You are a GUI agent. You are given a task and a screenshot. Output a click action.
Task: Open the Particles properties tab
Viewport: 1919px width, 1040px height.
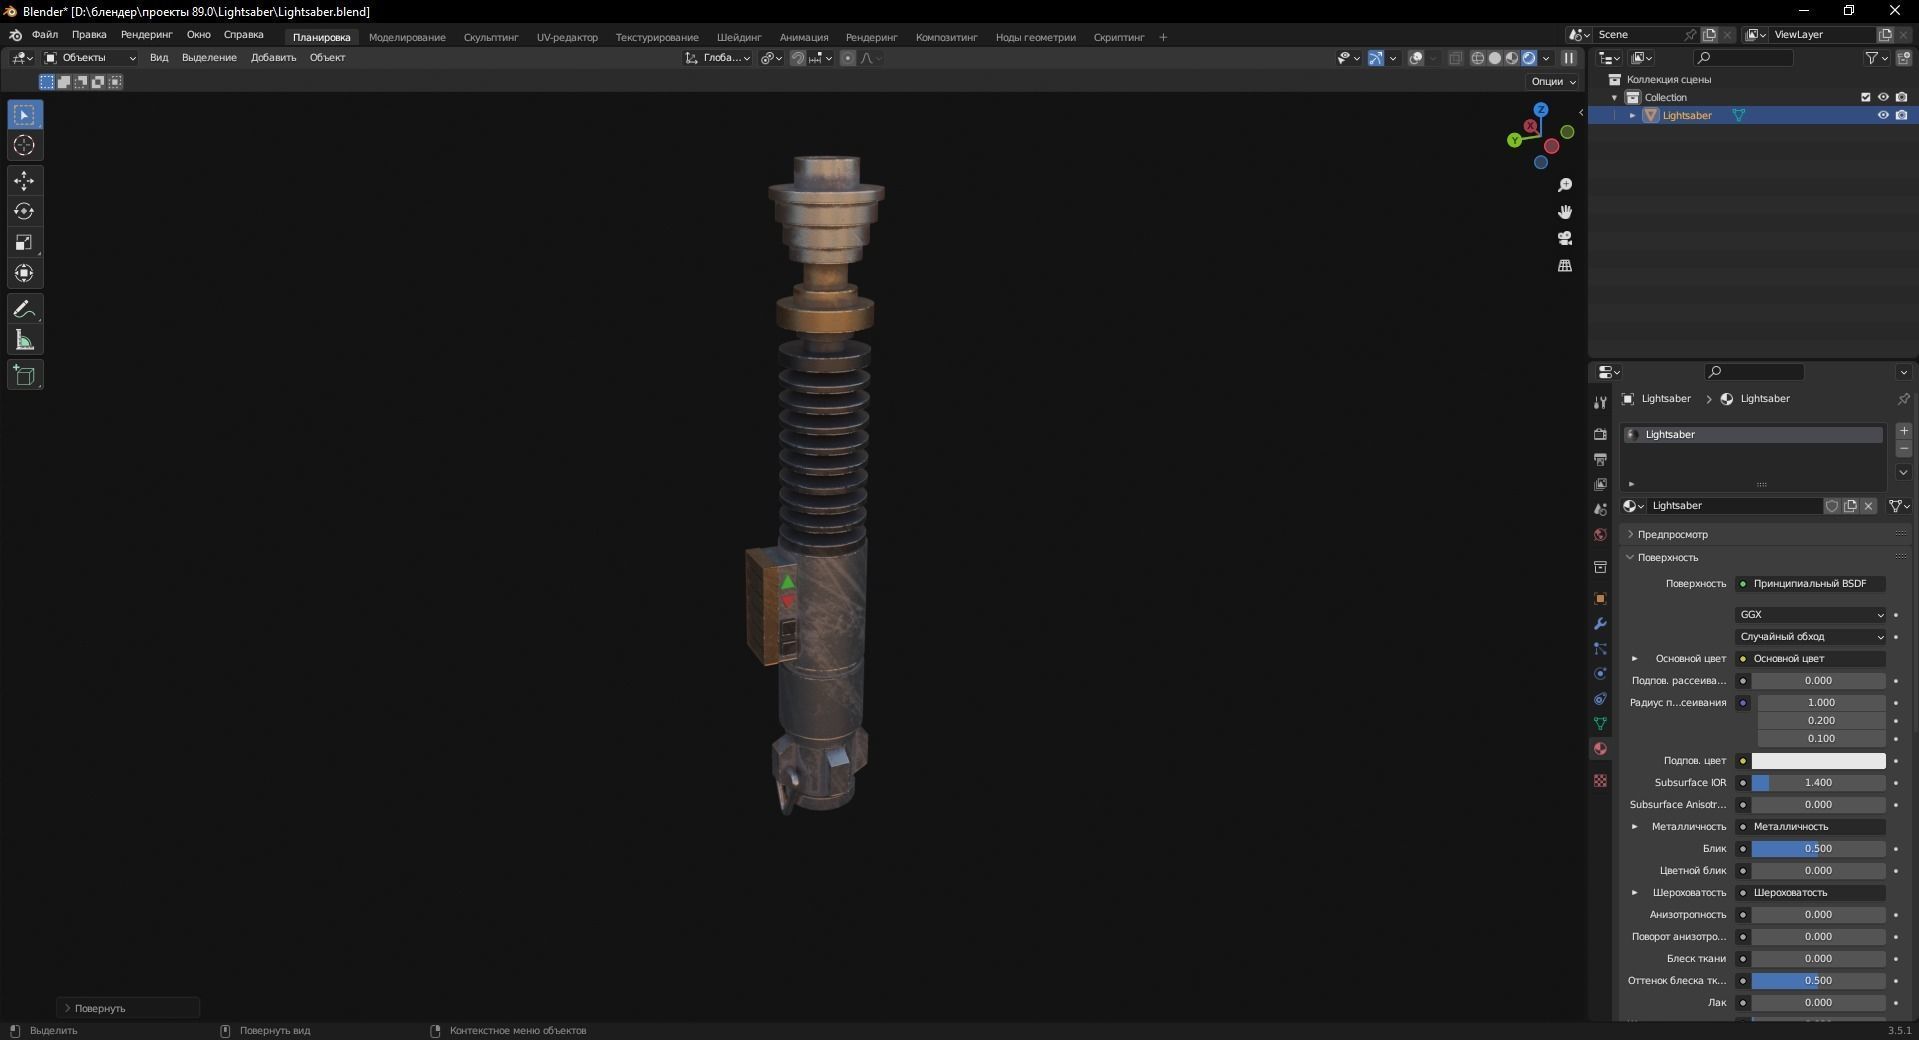pyautogui.click(x=1600, y=648)
